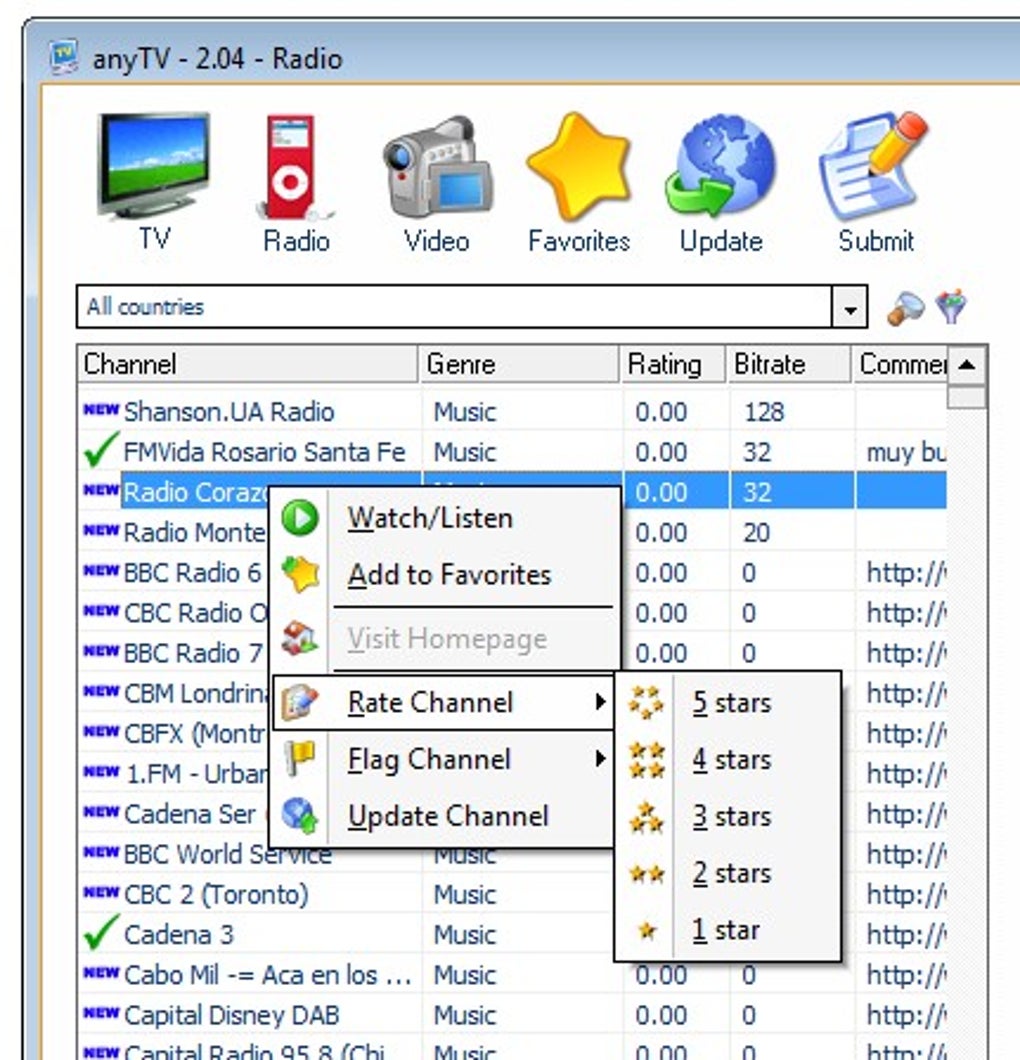Sort by the Bitrate column header
This screenshot has width=1020, height=1060.
click(789, 364)
